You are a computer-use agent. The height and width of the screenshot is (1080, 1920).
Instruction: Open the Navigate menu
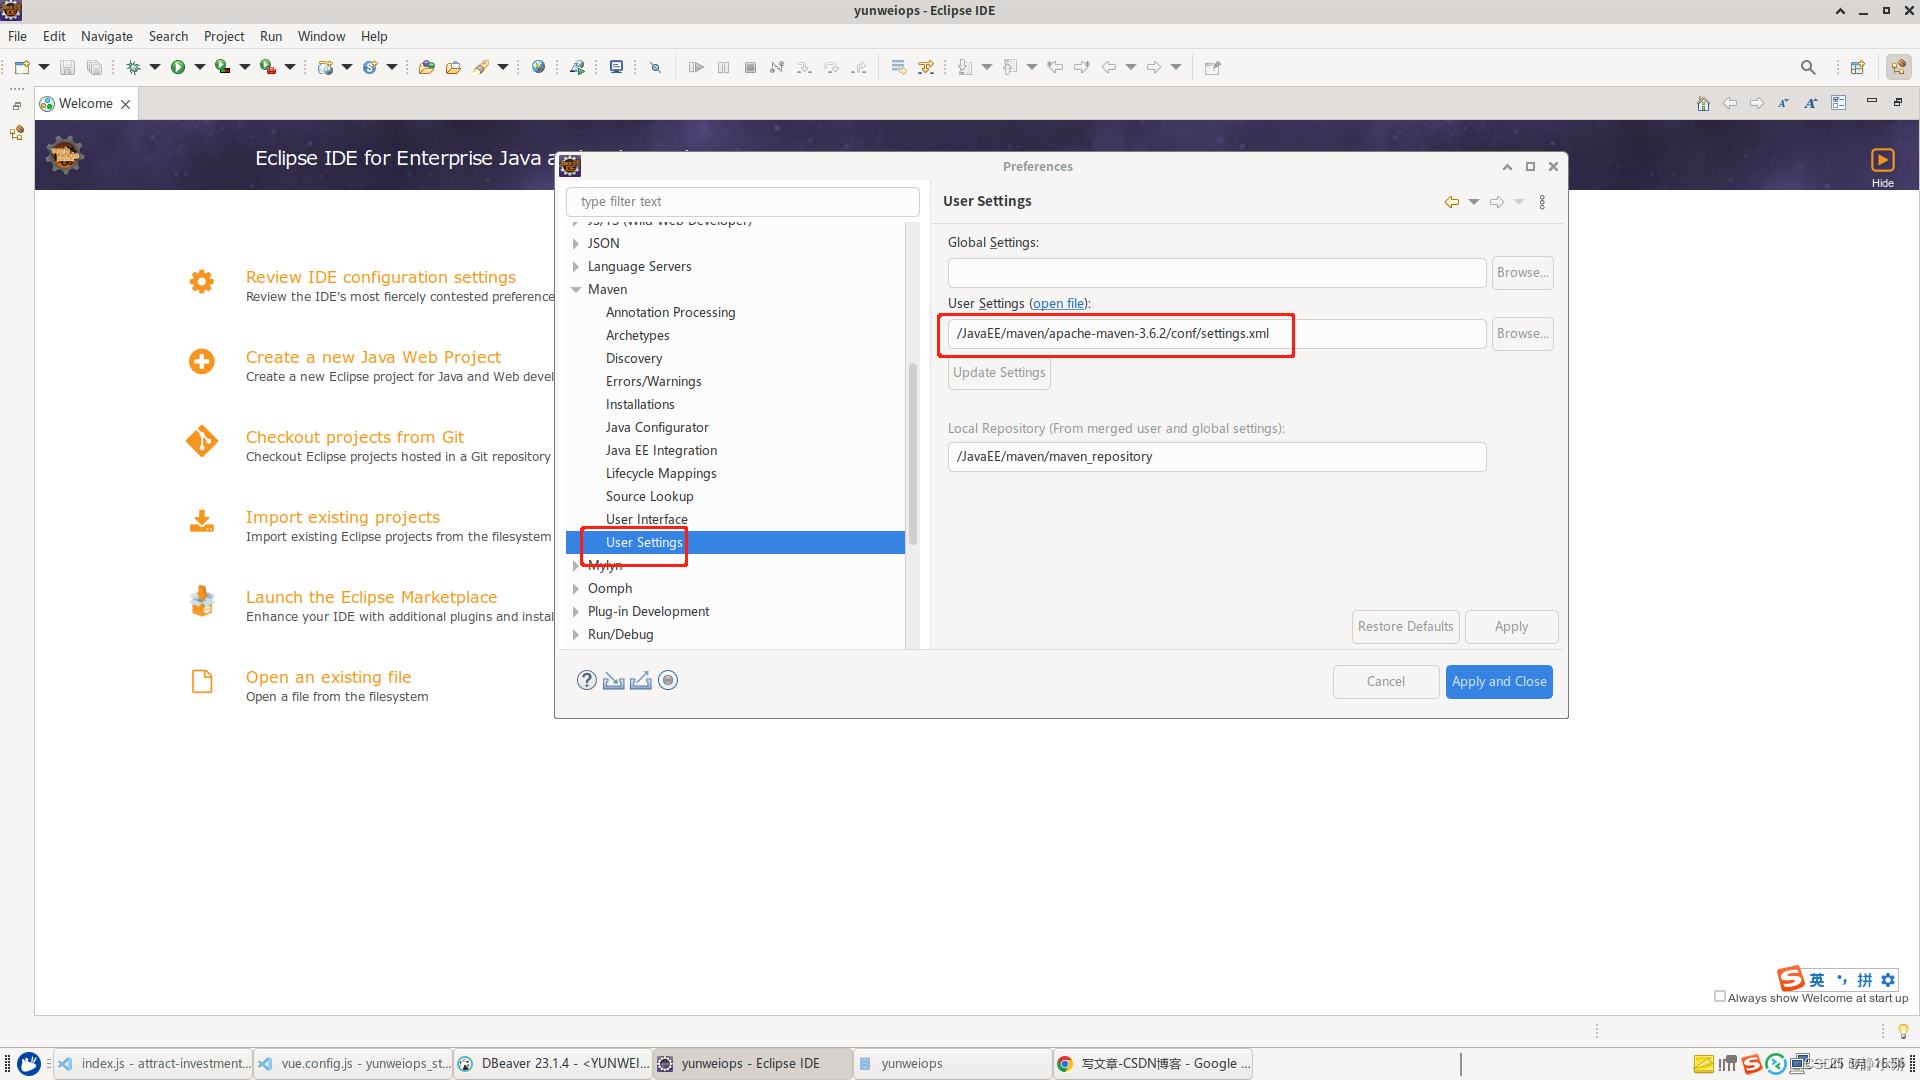pos(107,36)
